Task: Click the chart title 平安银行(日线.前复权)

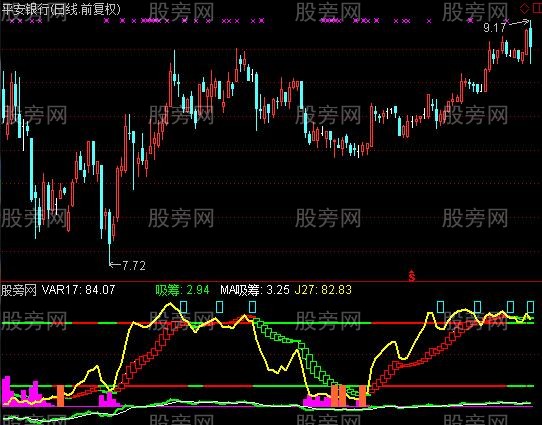Action: coord(61,9)
